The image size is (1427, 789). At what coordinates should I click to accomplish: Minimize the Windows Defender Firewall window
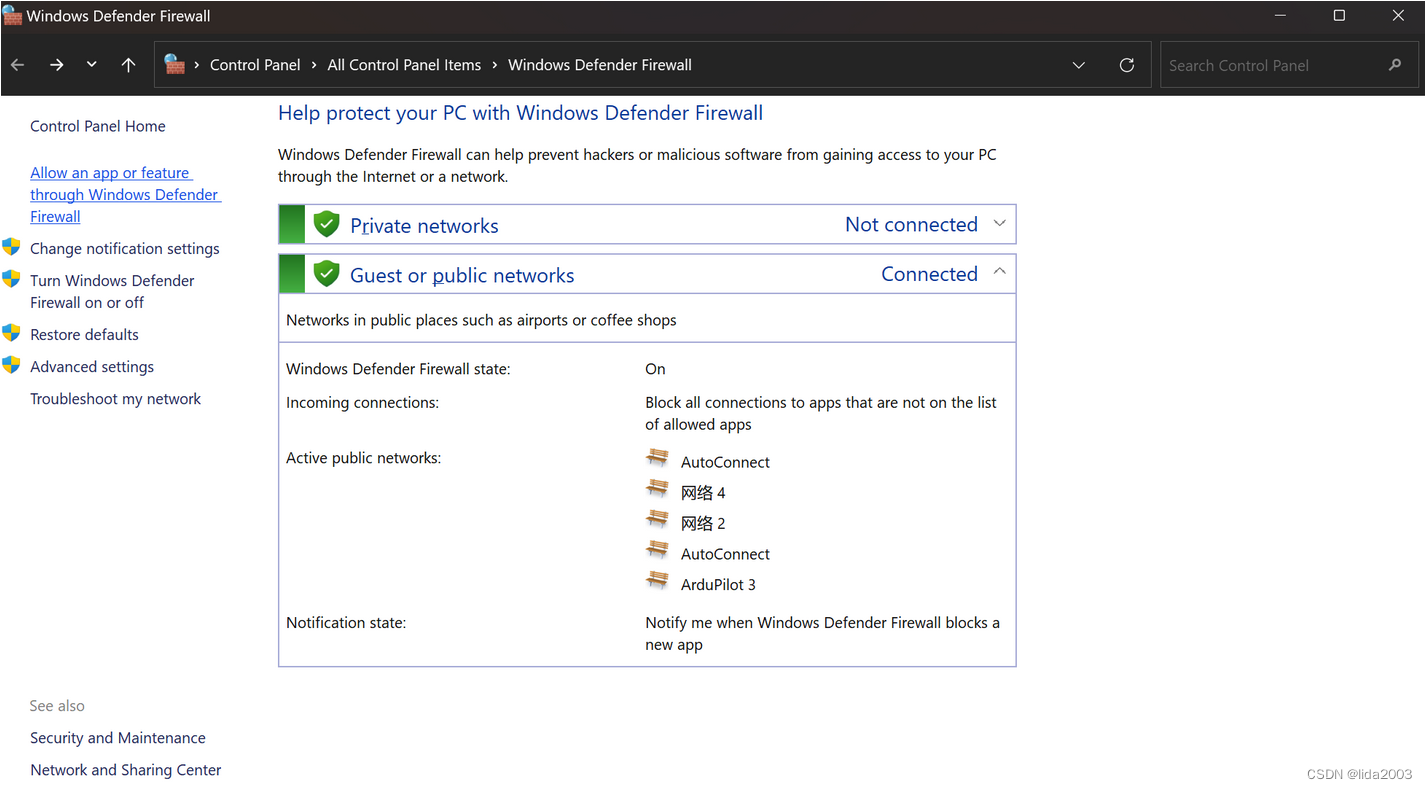pyautogui.click(x=1280, y=16)
